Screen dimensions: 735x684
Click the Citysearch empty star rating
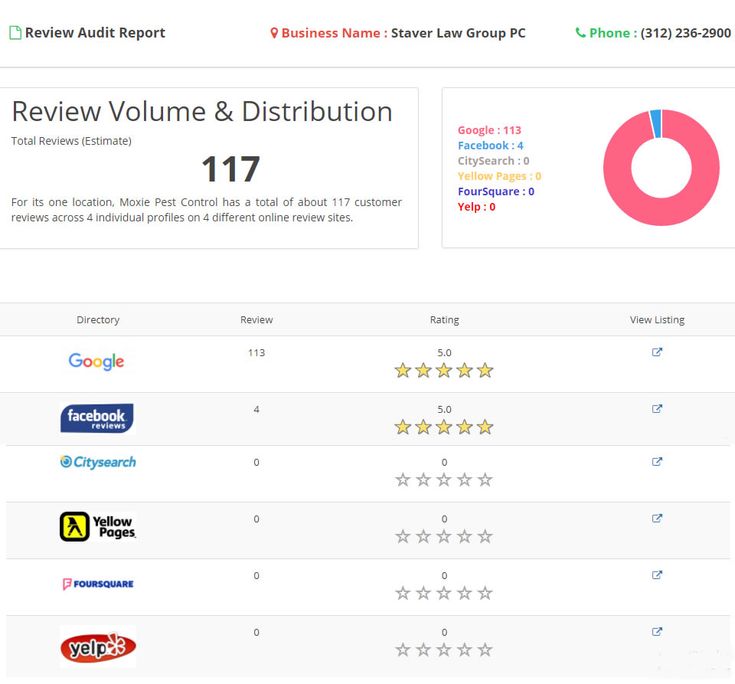[x=444, y=480]
